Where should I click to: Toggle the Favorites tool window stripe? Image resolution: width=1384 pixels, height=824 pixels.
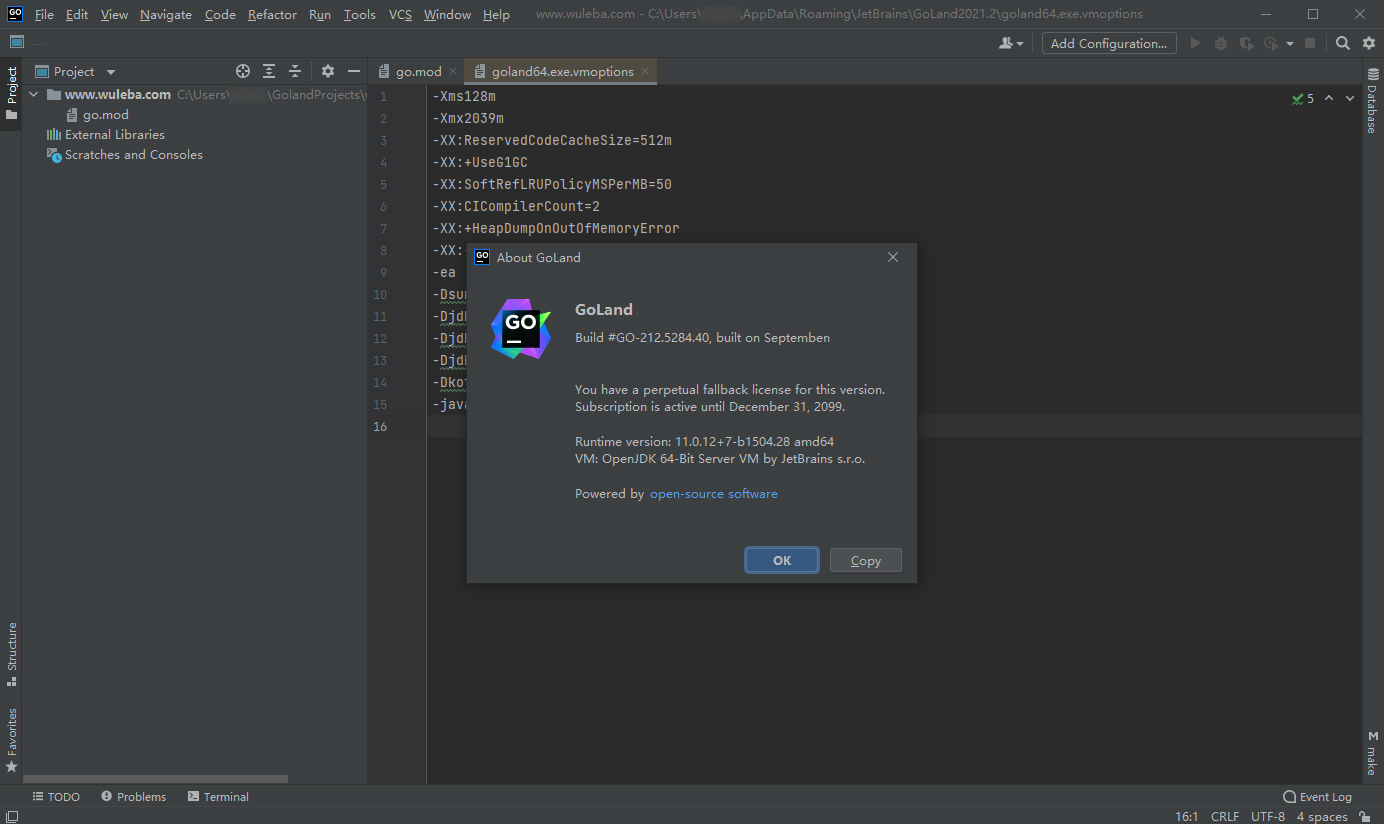pyautogui.click(x=12, y=740)
